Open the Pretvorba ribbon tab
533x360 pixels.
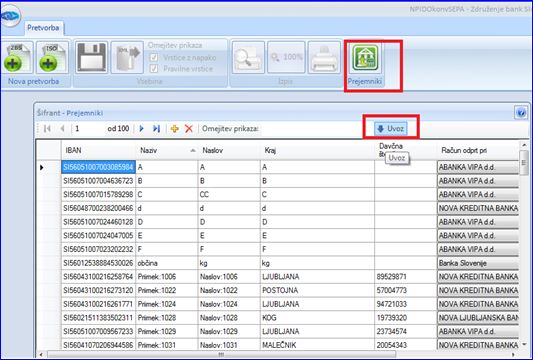(43, 28)
